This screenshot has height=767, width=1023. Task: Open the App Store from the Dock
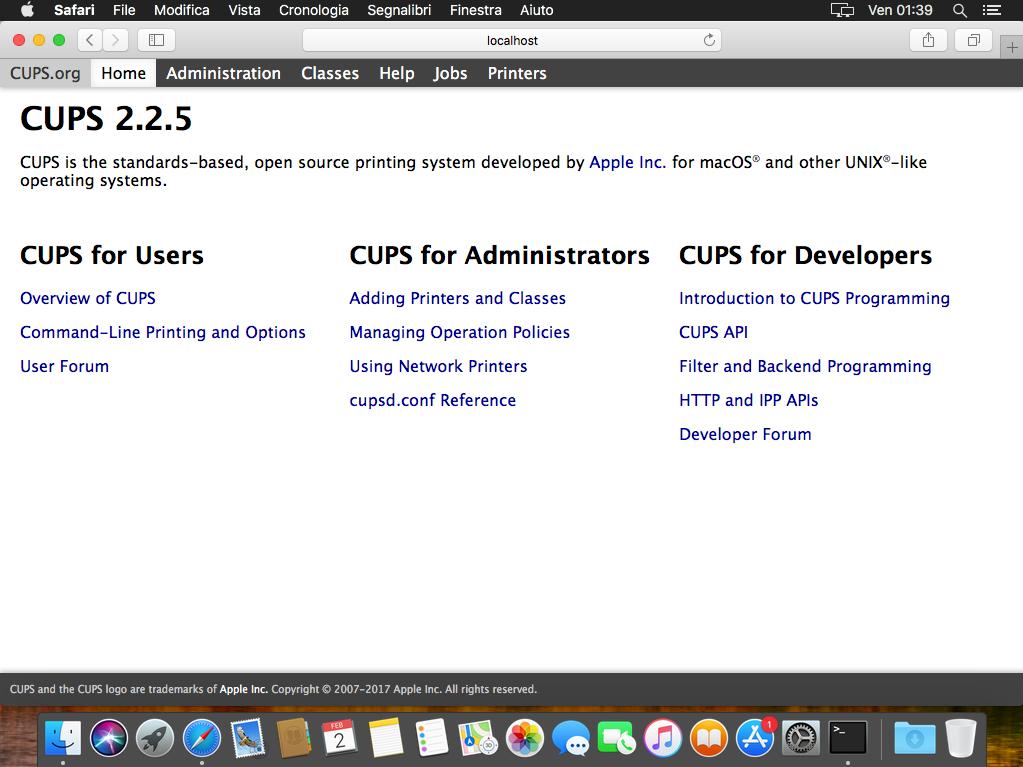coord(755,739)
